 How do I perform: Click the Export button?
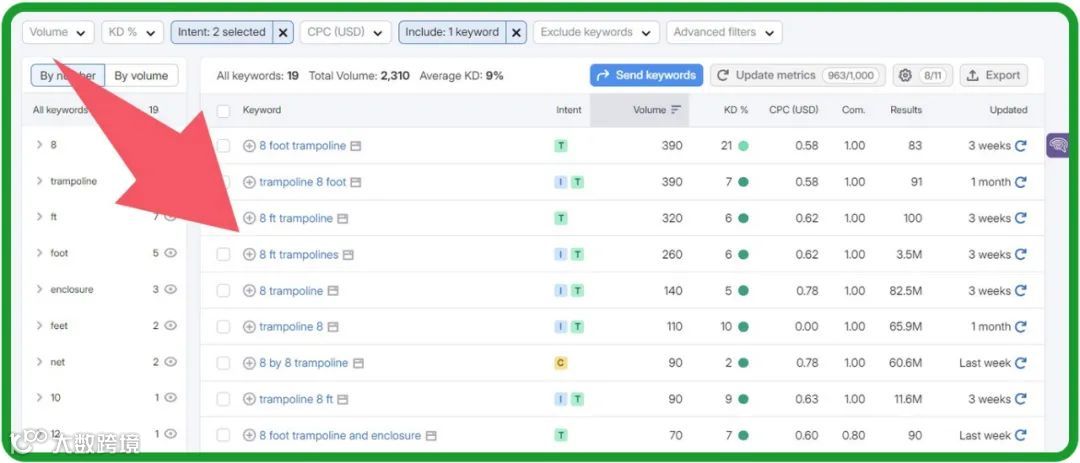[993, 76]
